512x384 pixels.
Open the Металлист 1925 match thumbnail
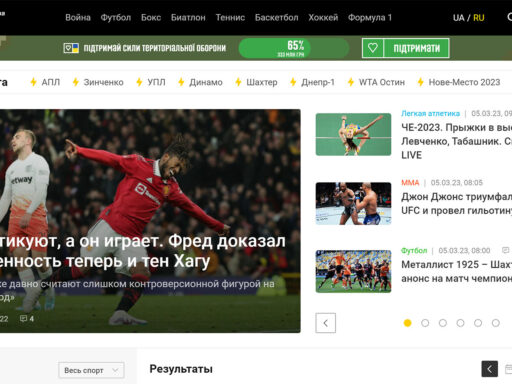click(353, 271)
